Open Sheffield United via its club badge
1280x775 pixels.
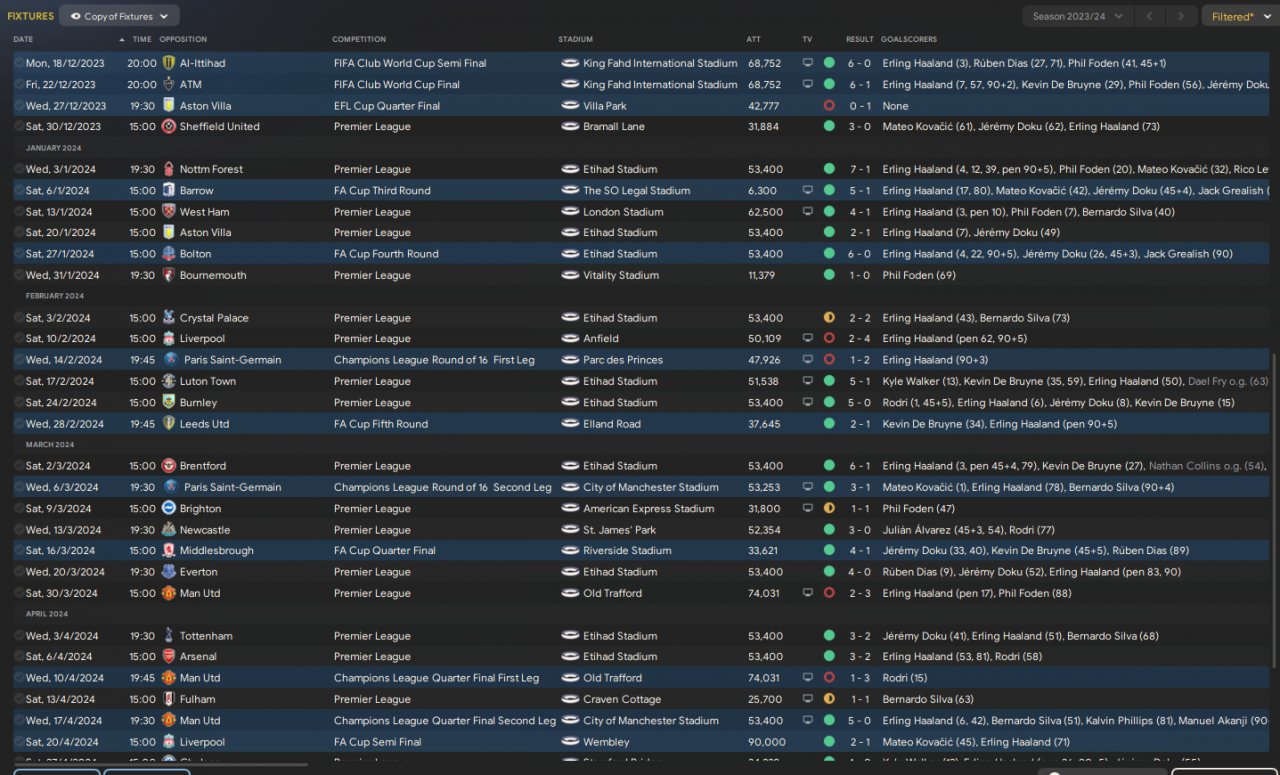pos(169,127)
